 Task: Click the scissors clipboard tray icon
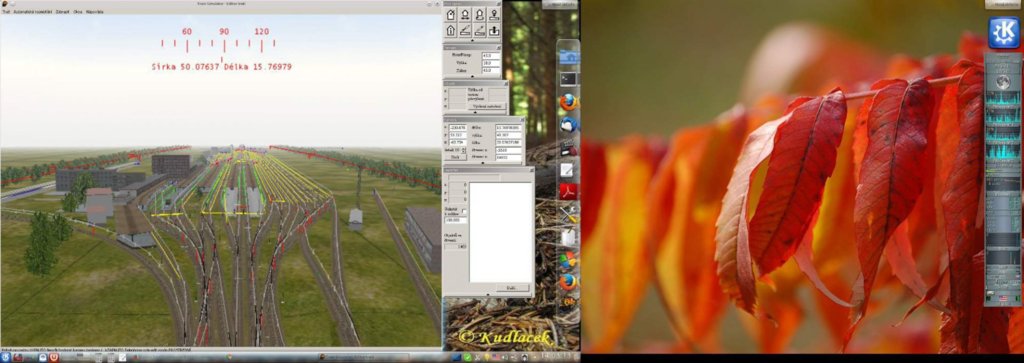tap(477, 357)
